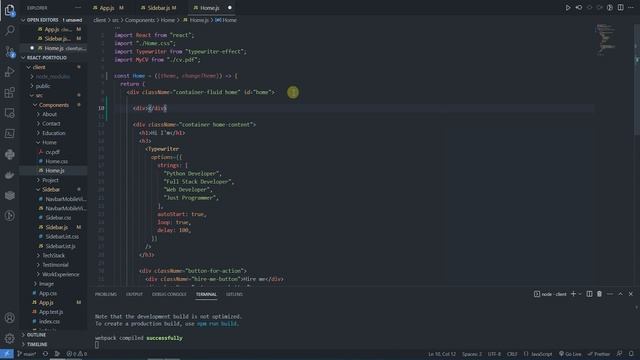Open the editor More Actions ellipsis at top right
This screenshot has height=360, width=640.
pos(631,7)
